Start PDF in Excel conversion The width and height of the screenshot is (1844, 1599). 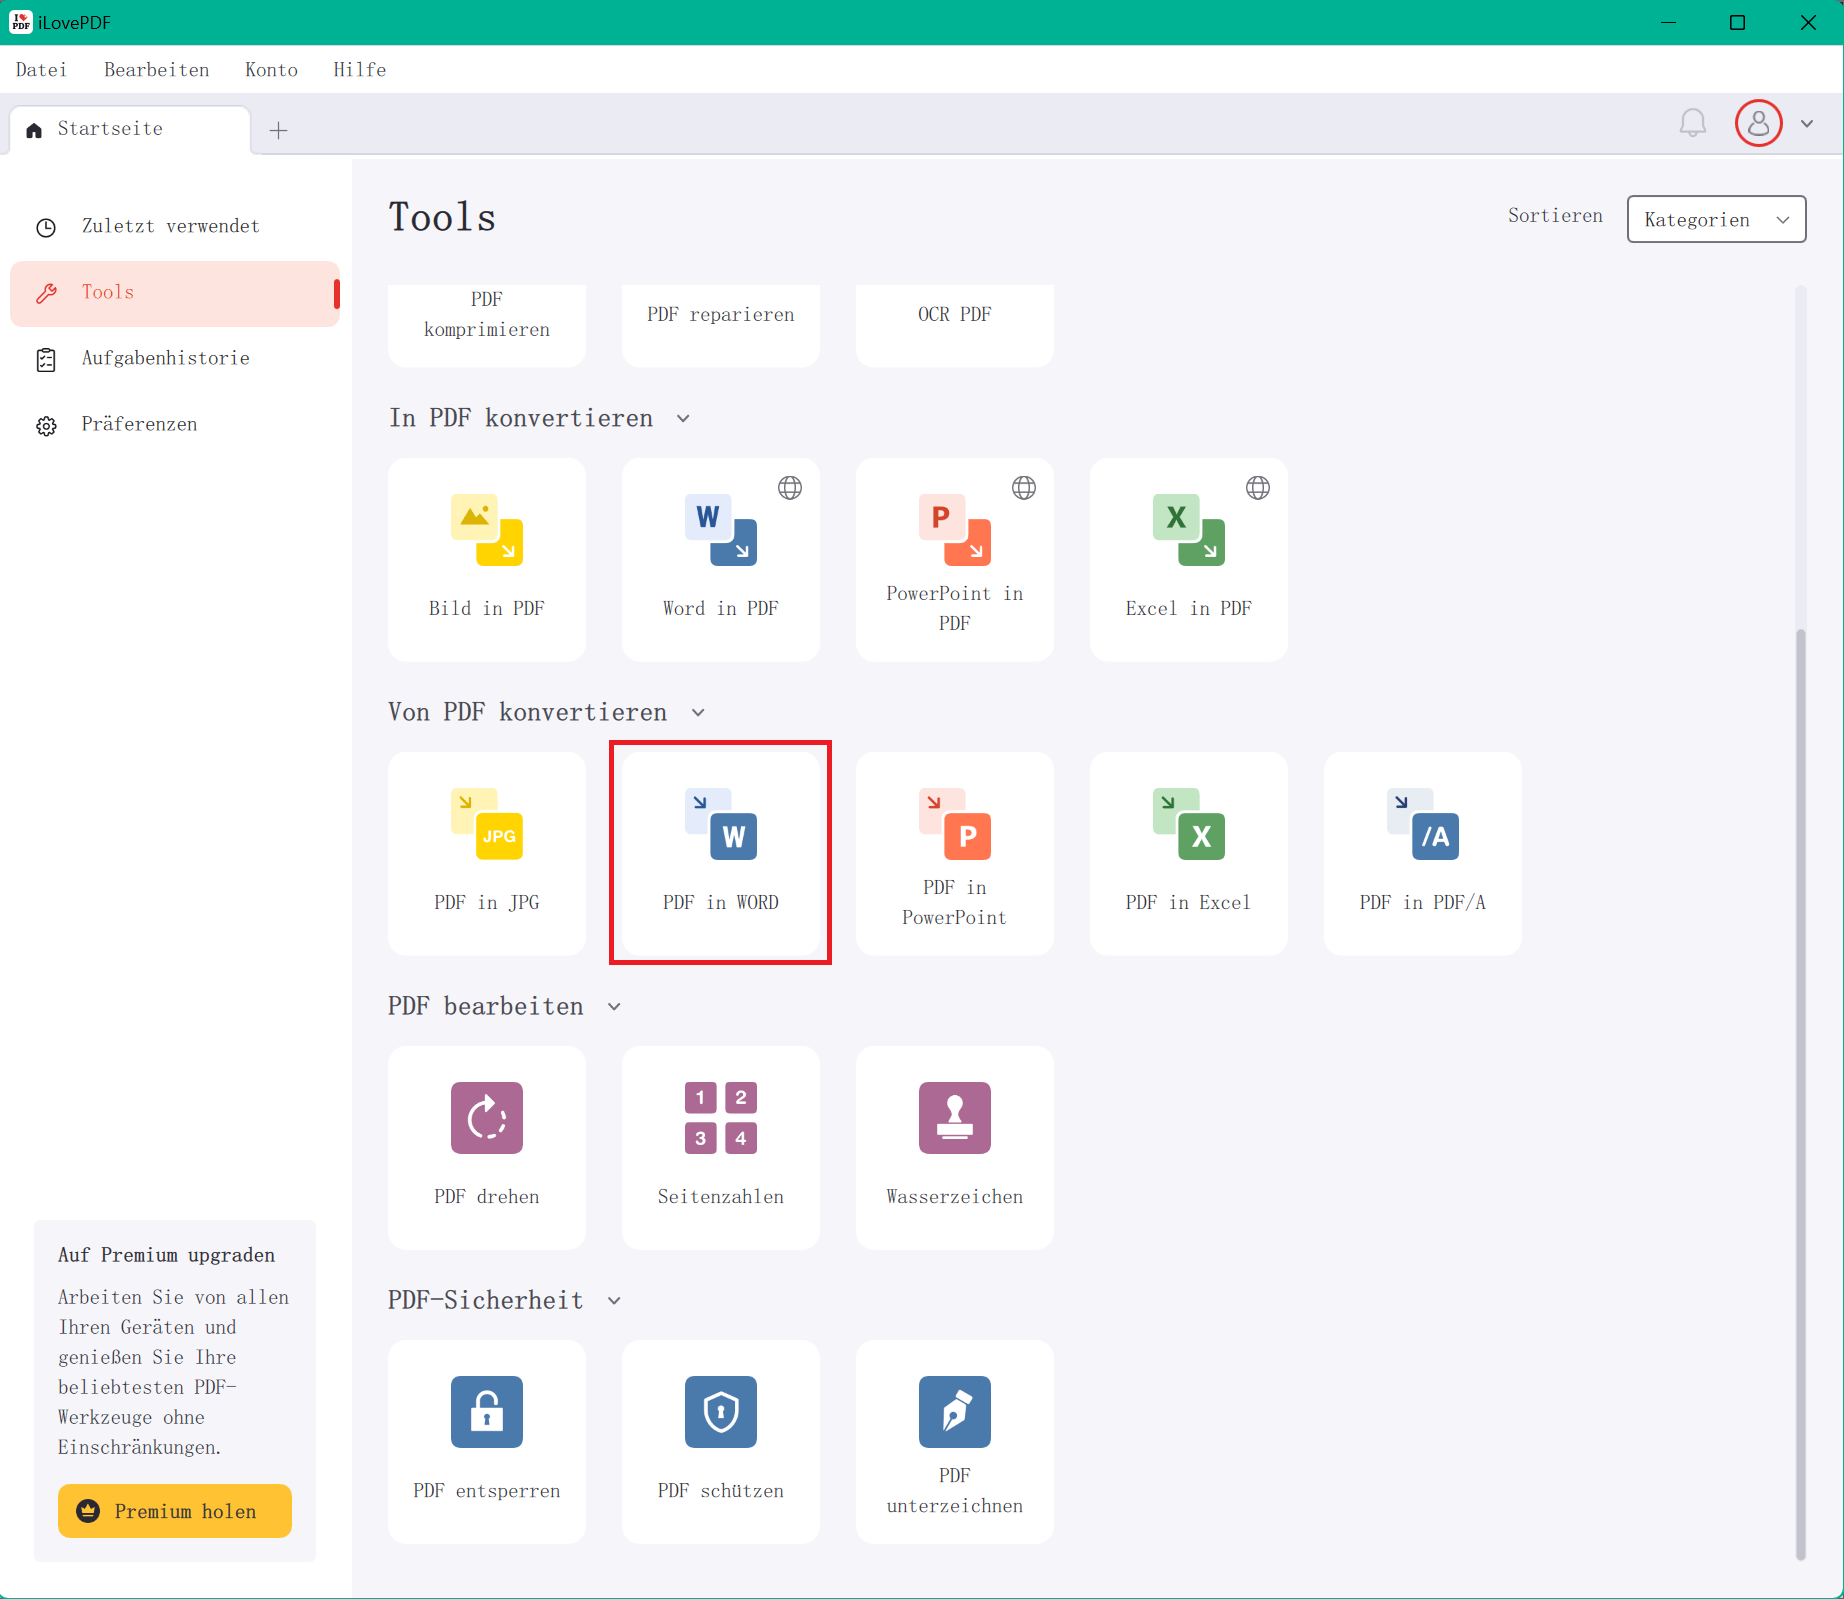1189,853
